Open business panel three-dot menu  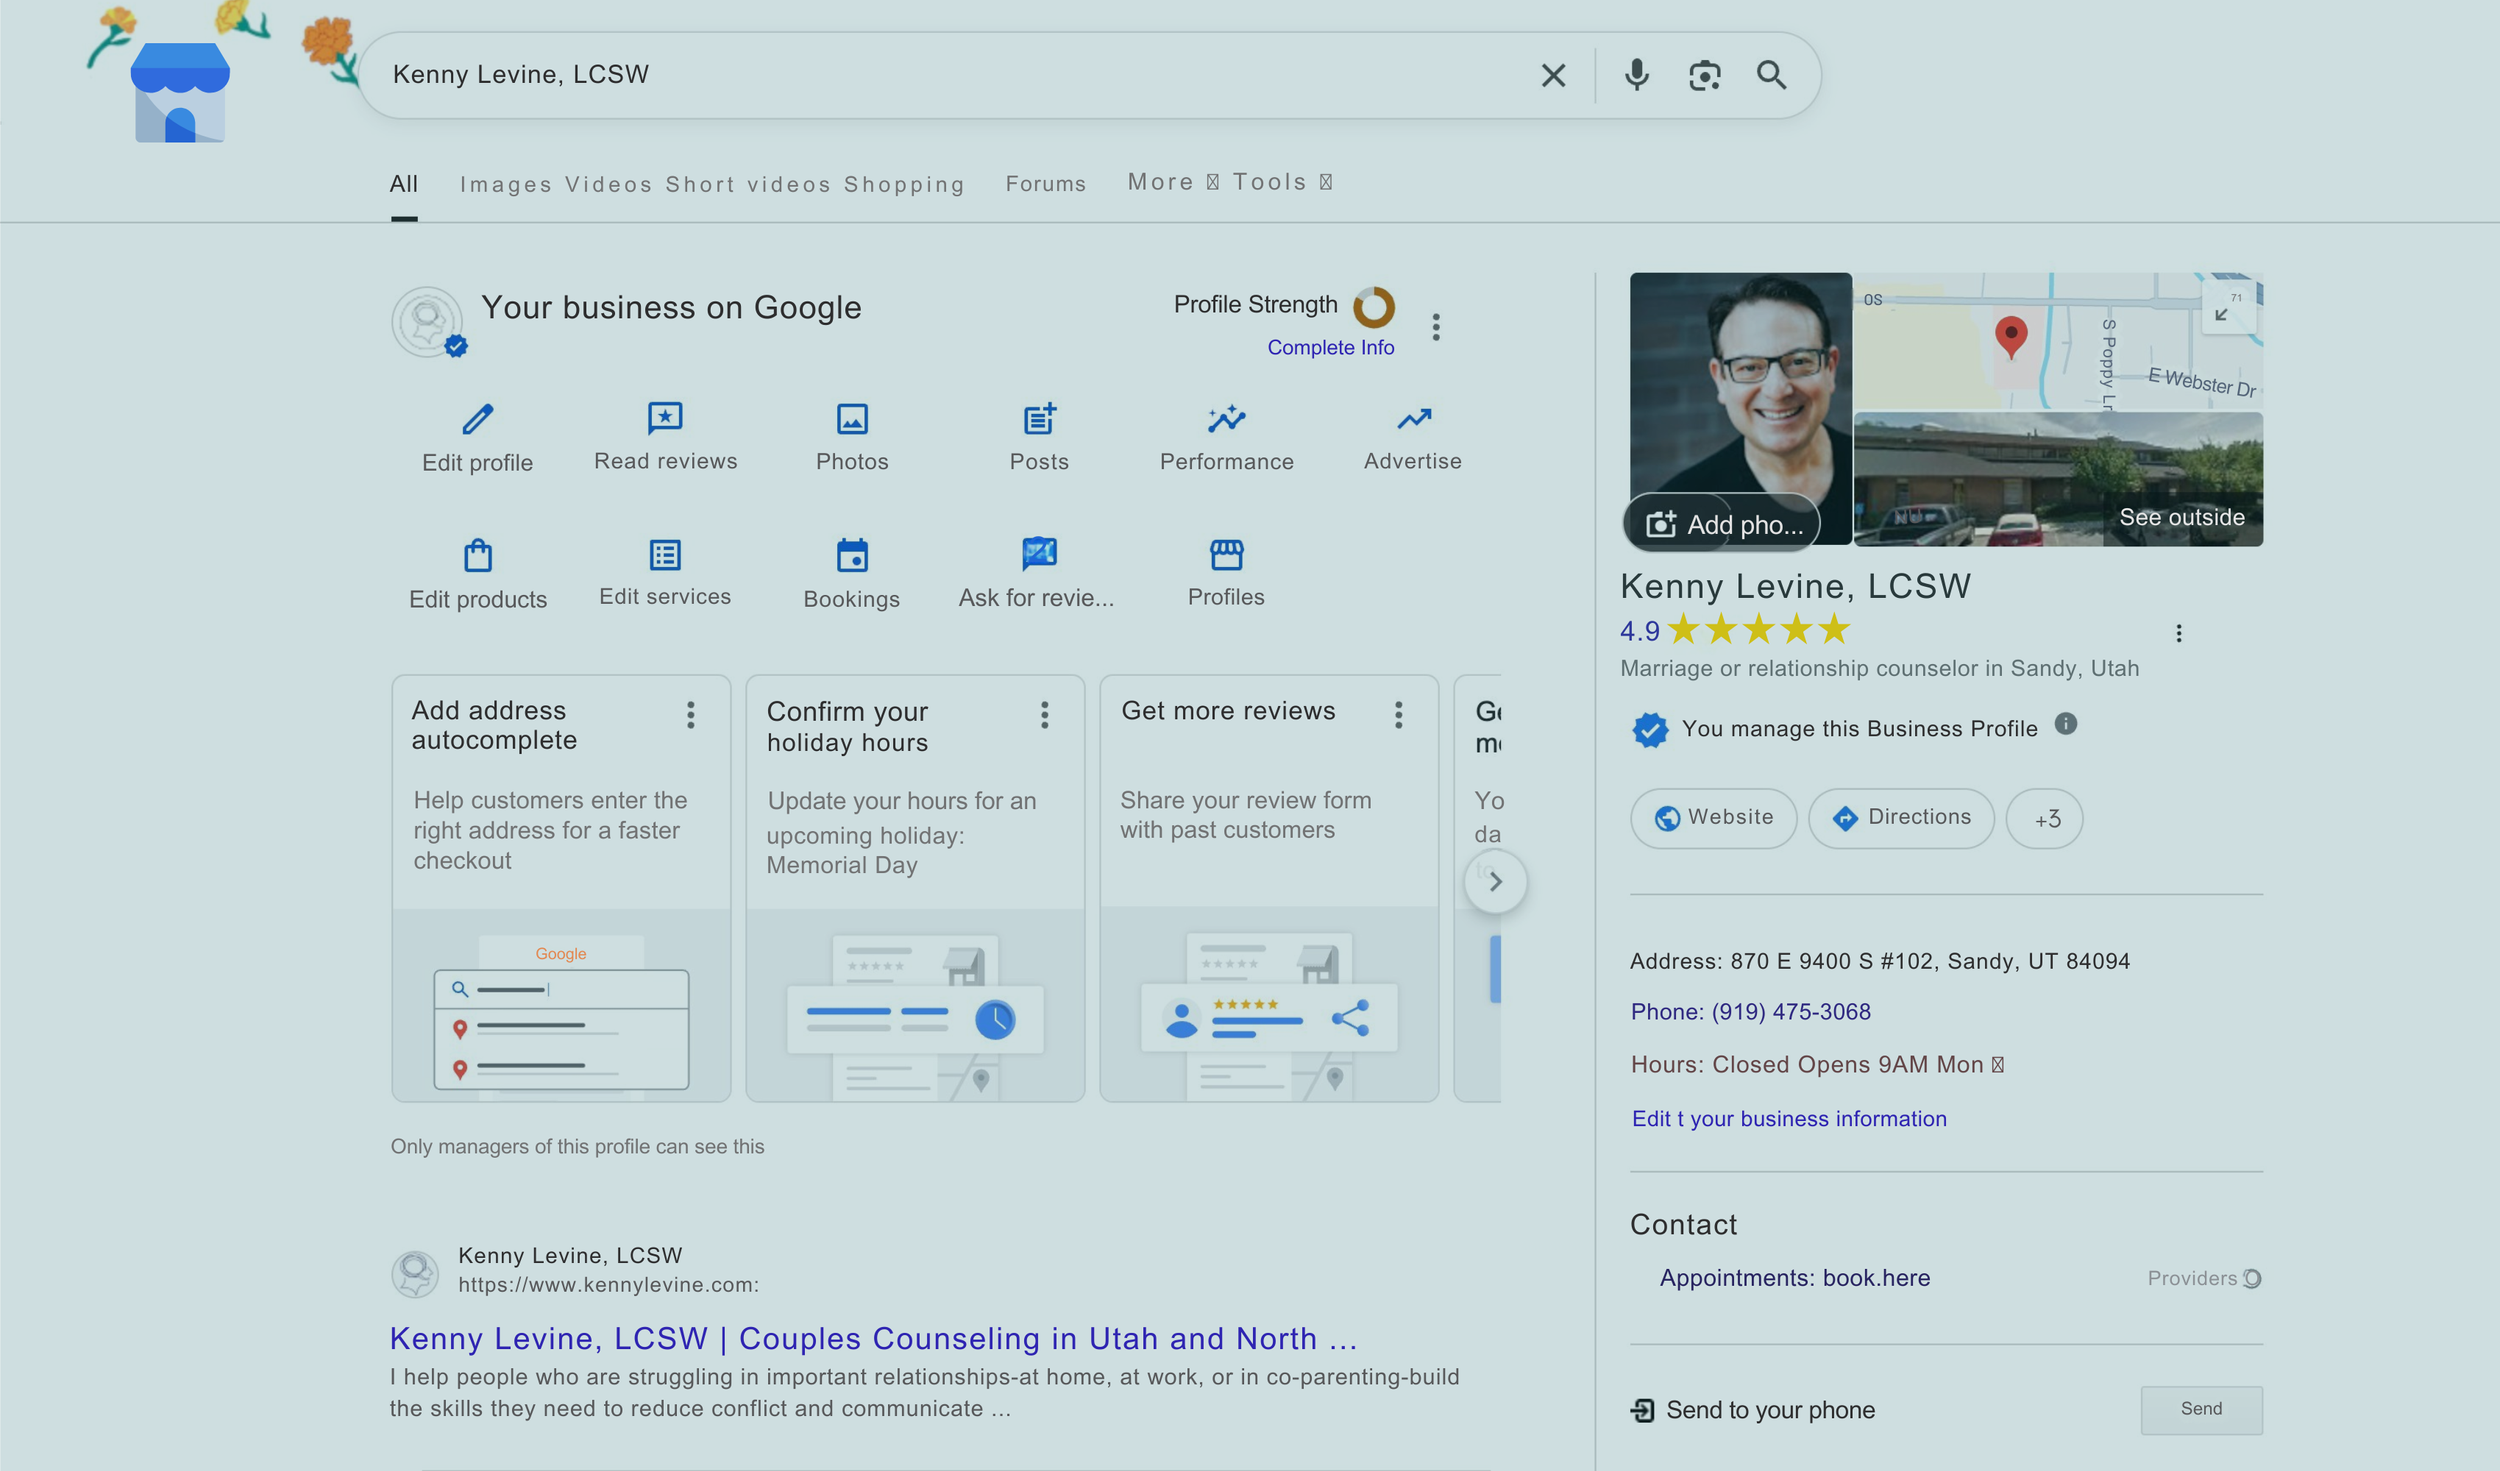(1436, 327)
